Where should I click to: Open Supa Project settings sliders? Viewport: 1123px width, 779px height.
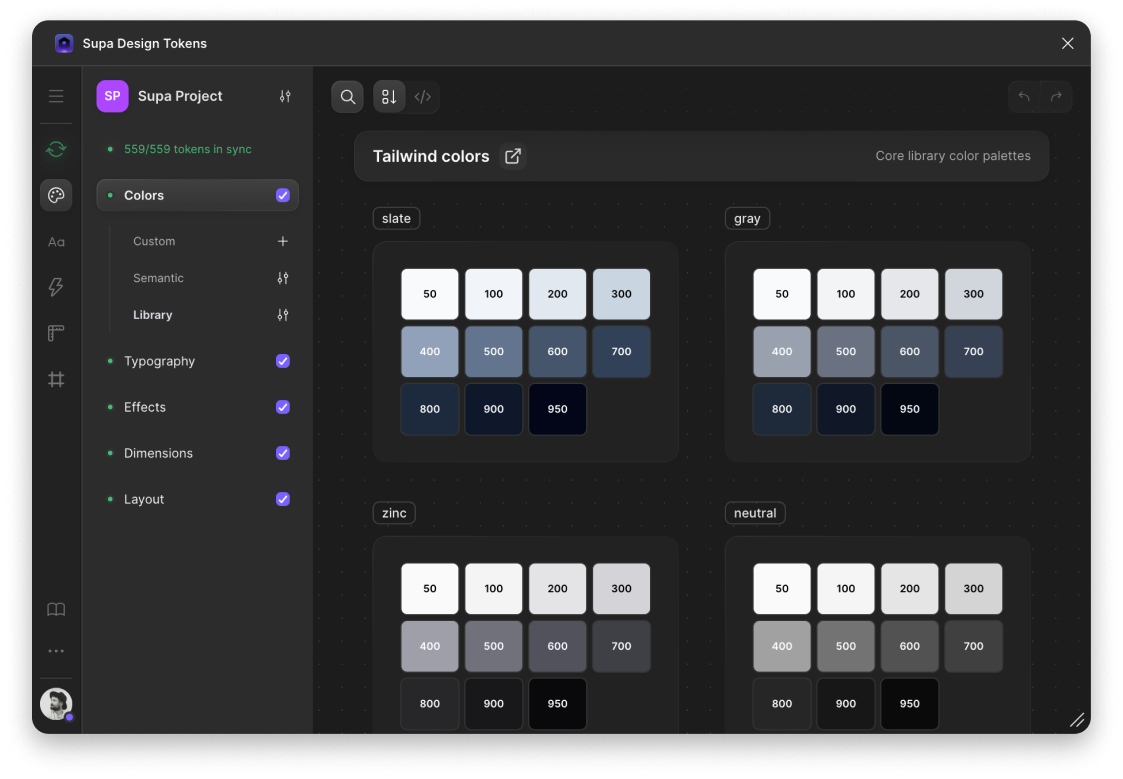[x=285, y=96]
